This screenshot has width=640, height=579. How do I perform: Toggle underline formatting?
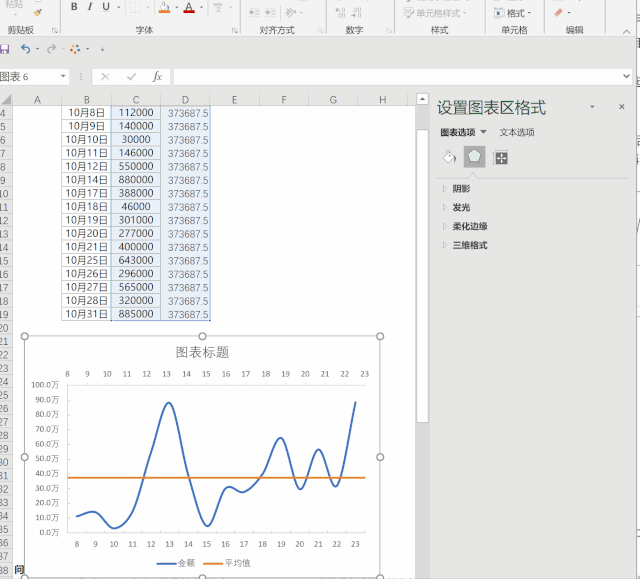click(x=106, y=7)
